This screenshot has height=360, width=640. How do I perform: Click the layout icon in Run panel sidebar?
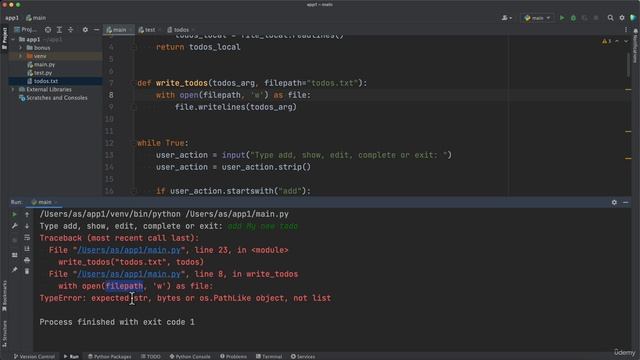coord(14,255)
